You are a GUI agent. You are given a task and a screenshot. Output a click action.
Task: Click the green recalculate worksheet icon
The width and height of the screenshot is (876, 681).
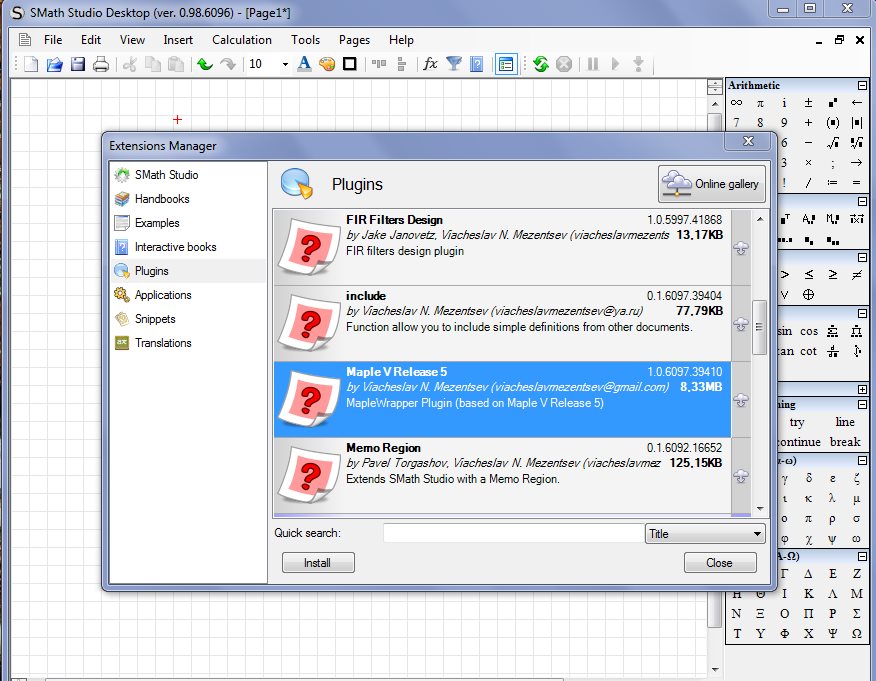pos(540,64)
